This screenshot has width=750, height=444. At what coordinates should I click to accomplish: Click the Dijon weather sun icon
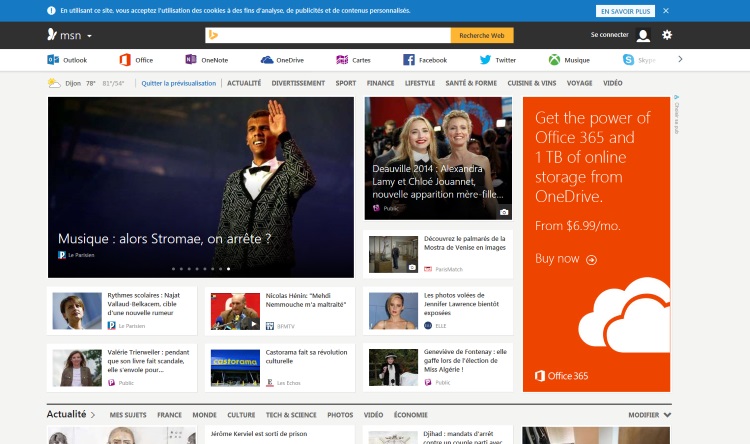point(54,83)
